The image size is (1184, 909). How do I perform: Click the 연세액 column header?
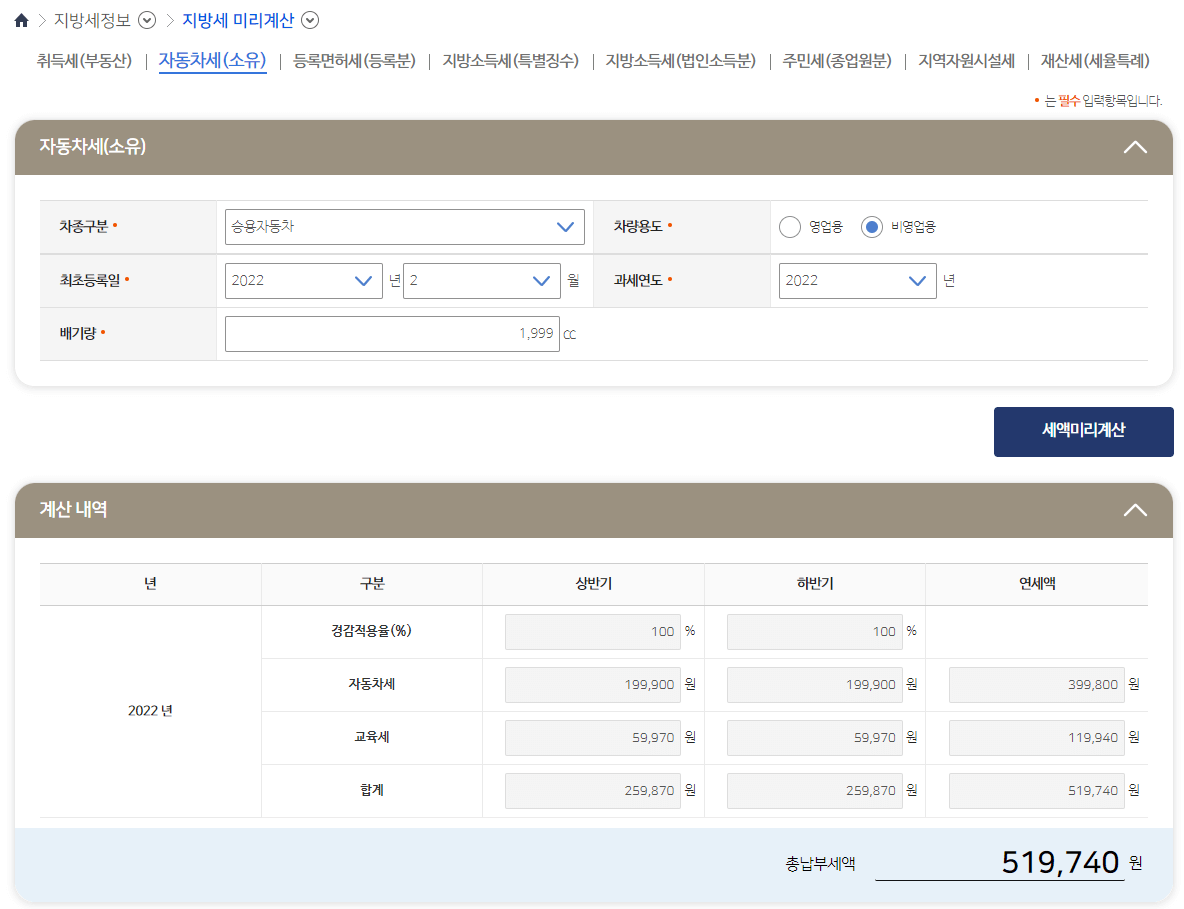(x=1037, y=584)
